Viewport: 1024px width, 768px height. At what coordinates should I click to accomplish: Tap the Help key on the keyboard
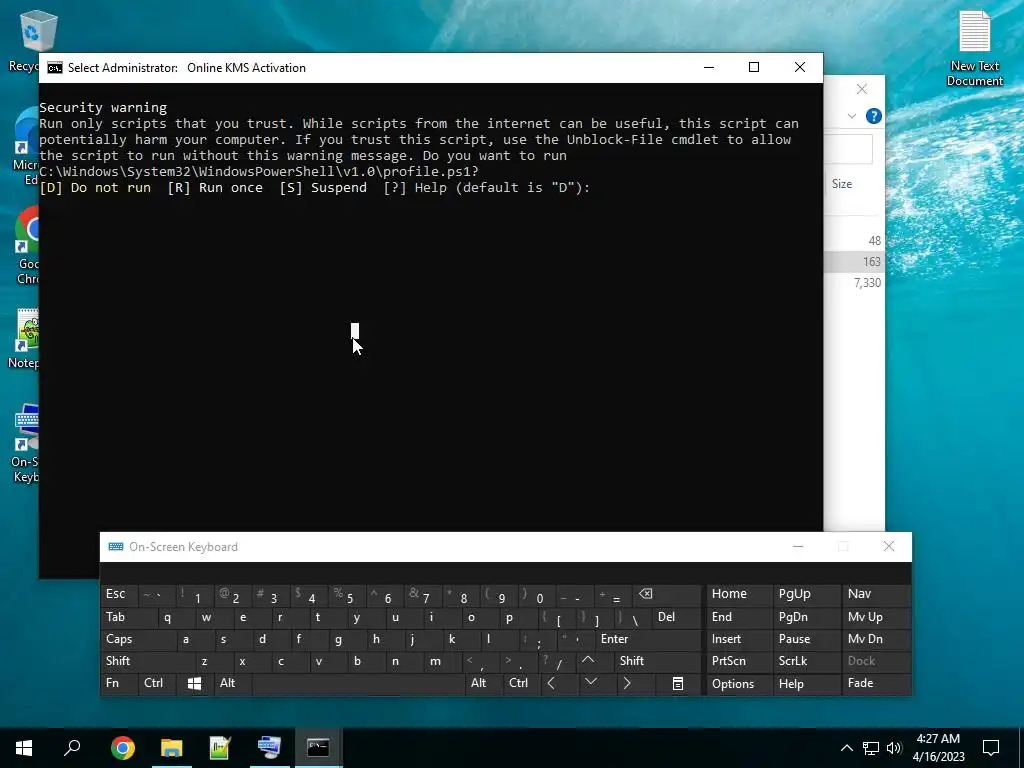point(807,684)
